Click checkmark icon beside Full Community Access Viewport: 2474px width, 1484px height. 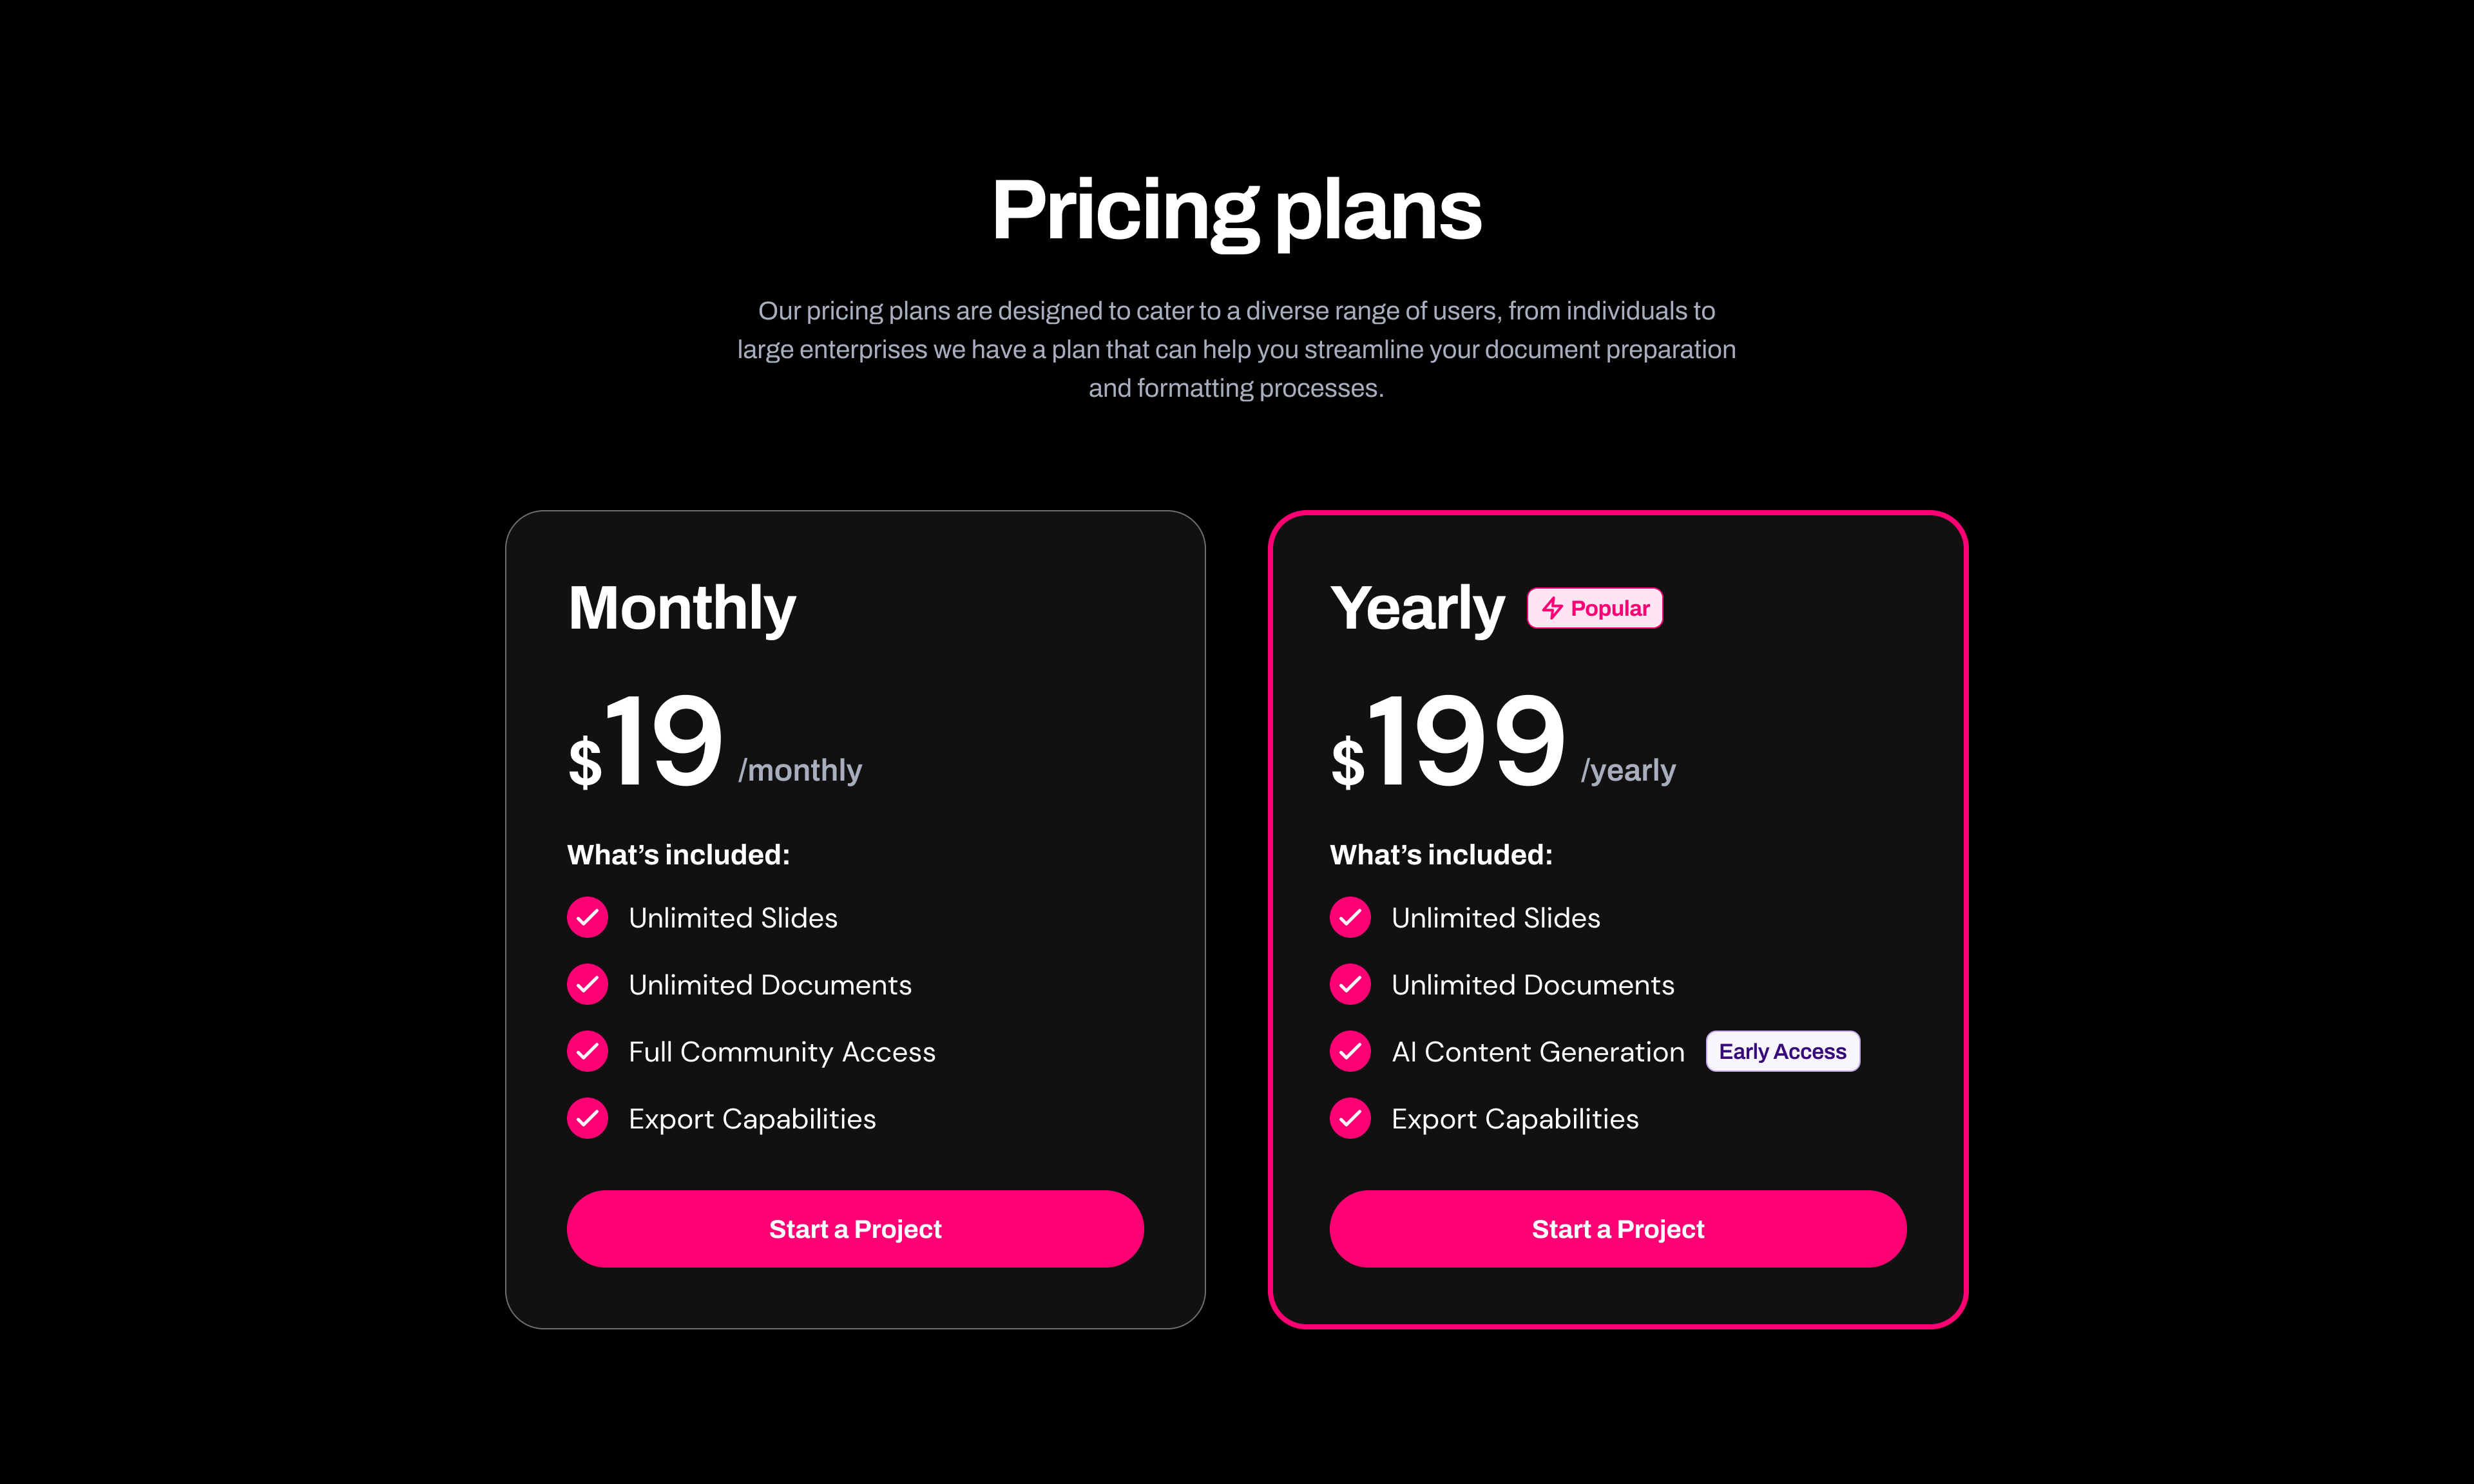tap(588, 1051)
